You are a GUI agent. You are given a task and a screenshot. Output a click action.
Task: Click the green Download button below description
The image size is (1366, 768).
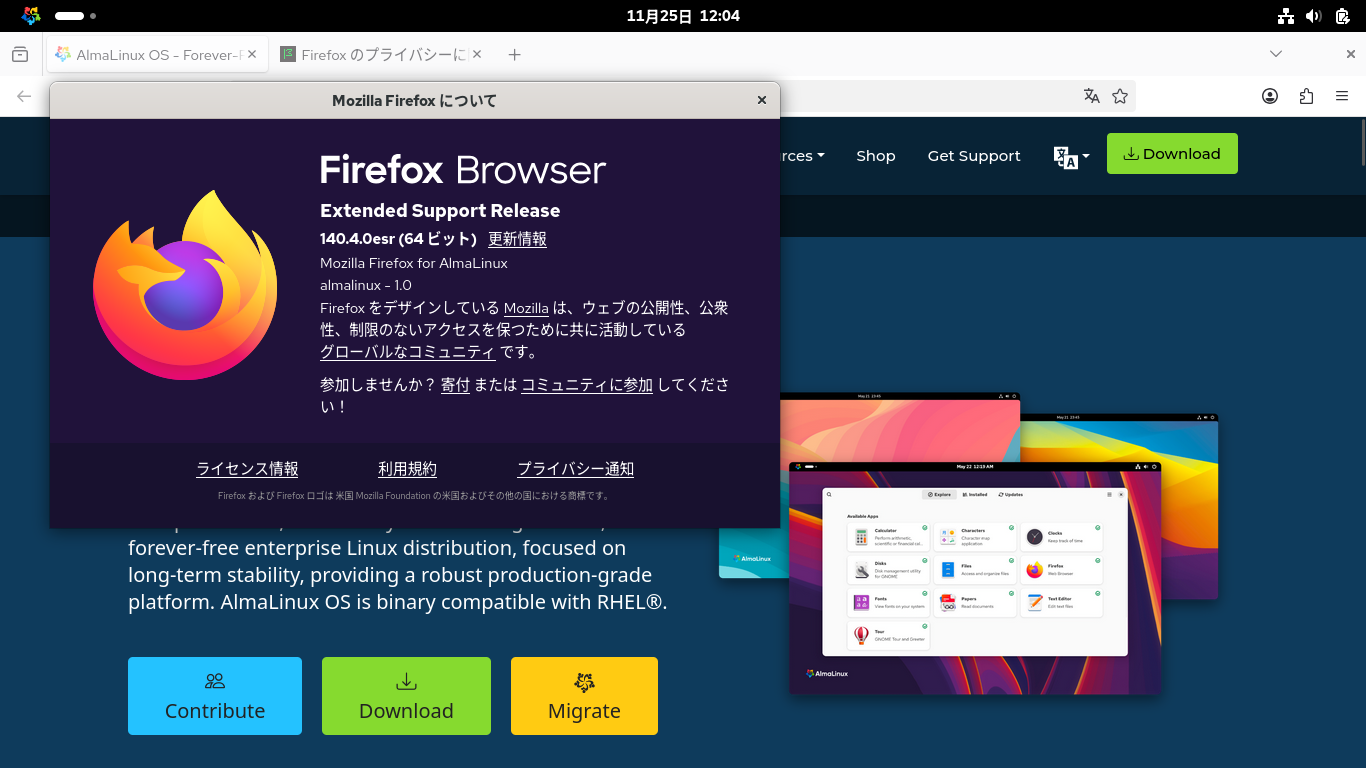(x=406, y=696)
